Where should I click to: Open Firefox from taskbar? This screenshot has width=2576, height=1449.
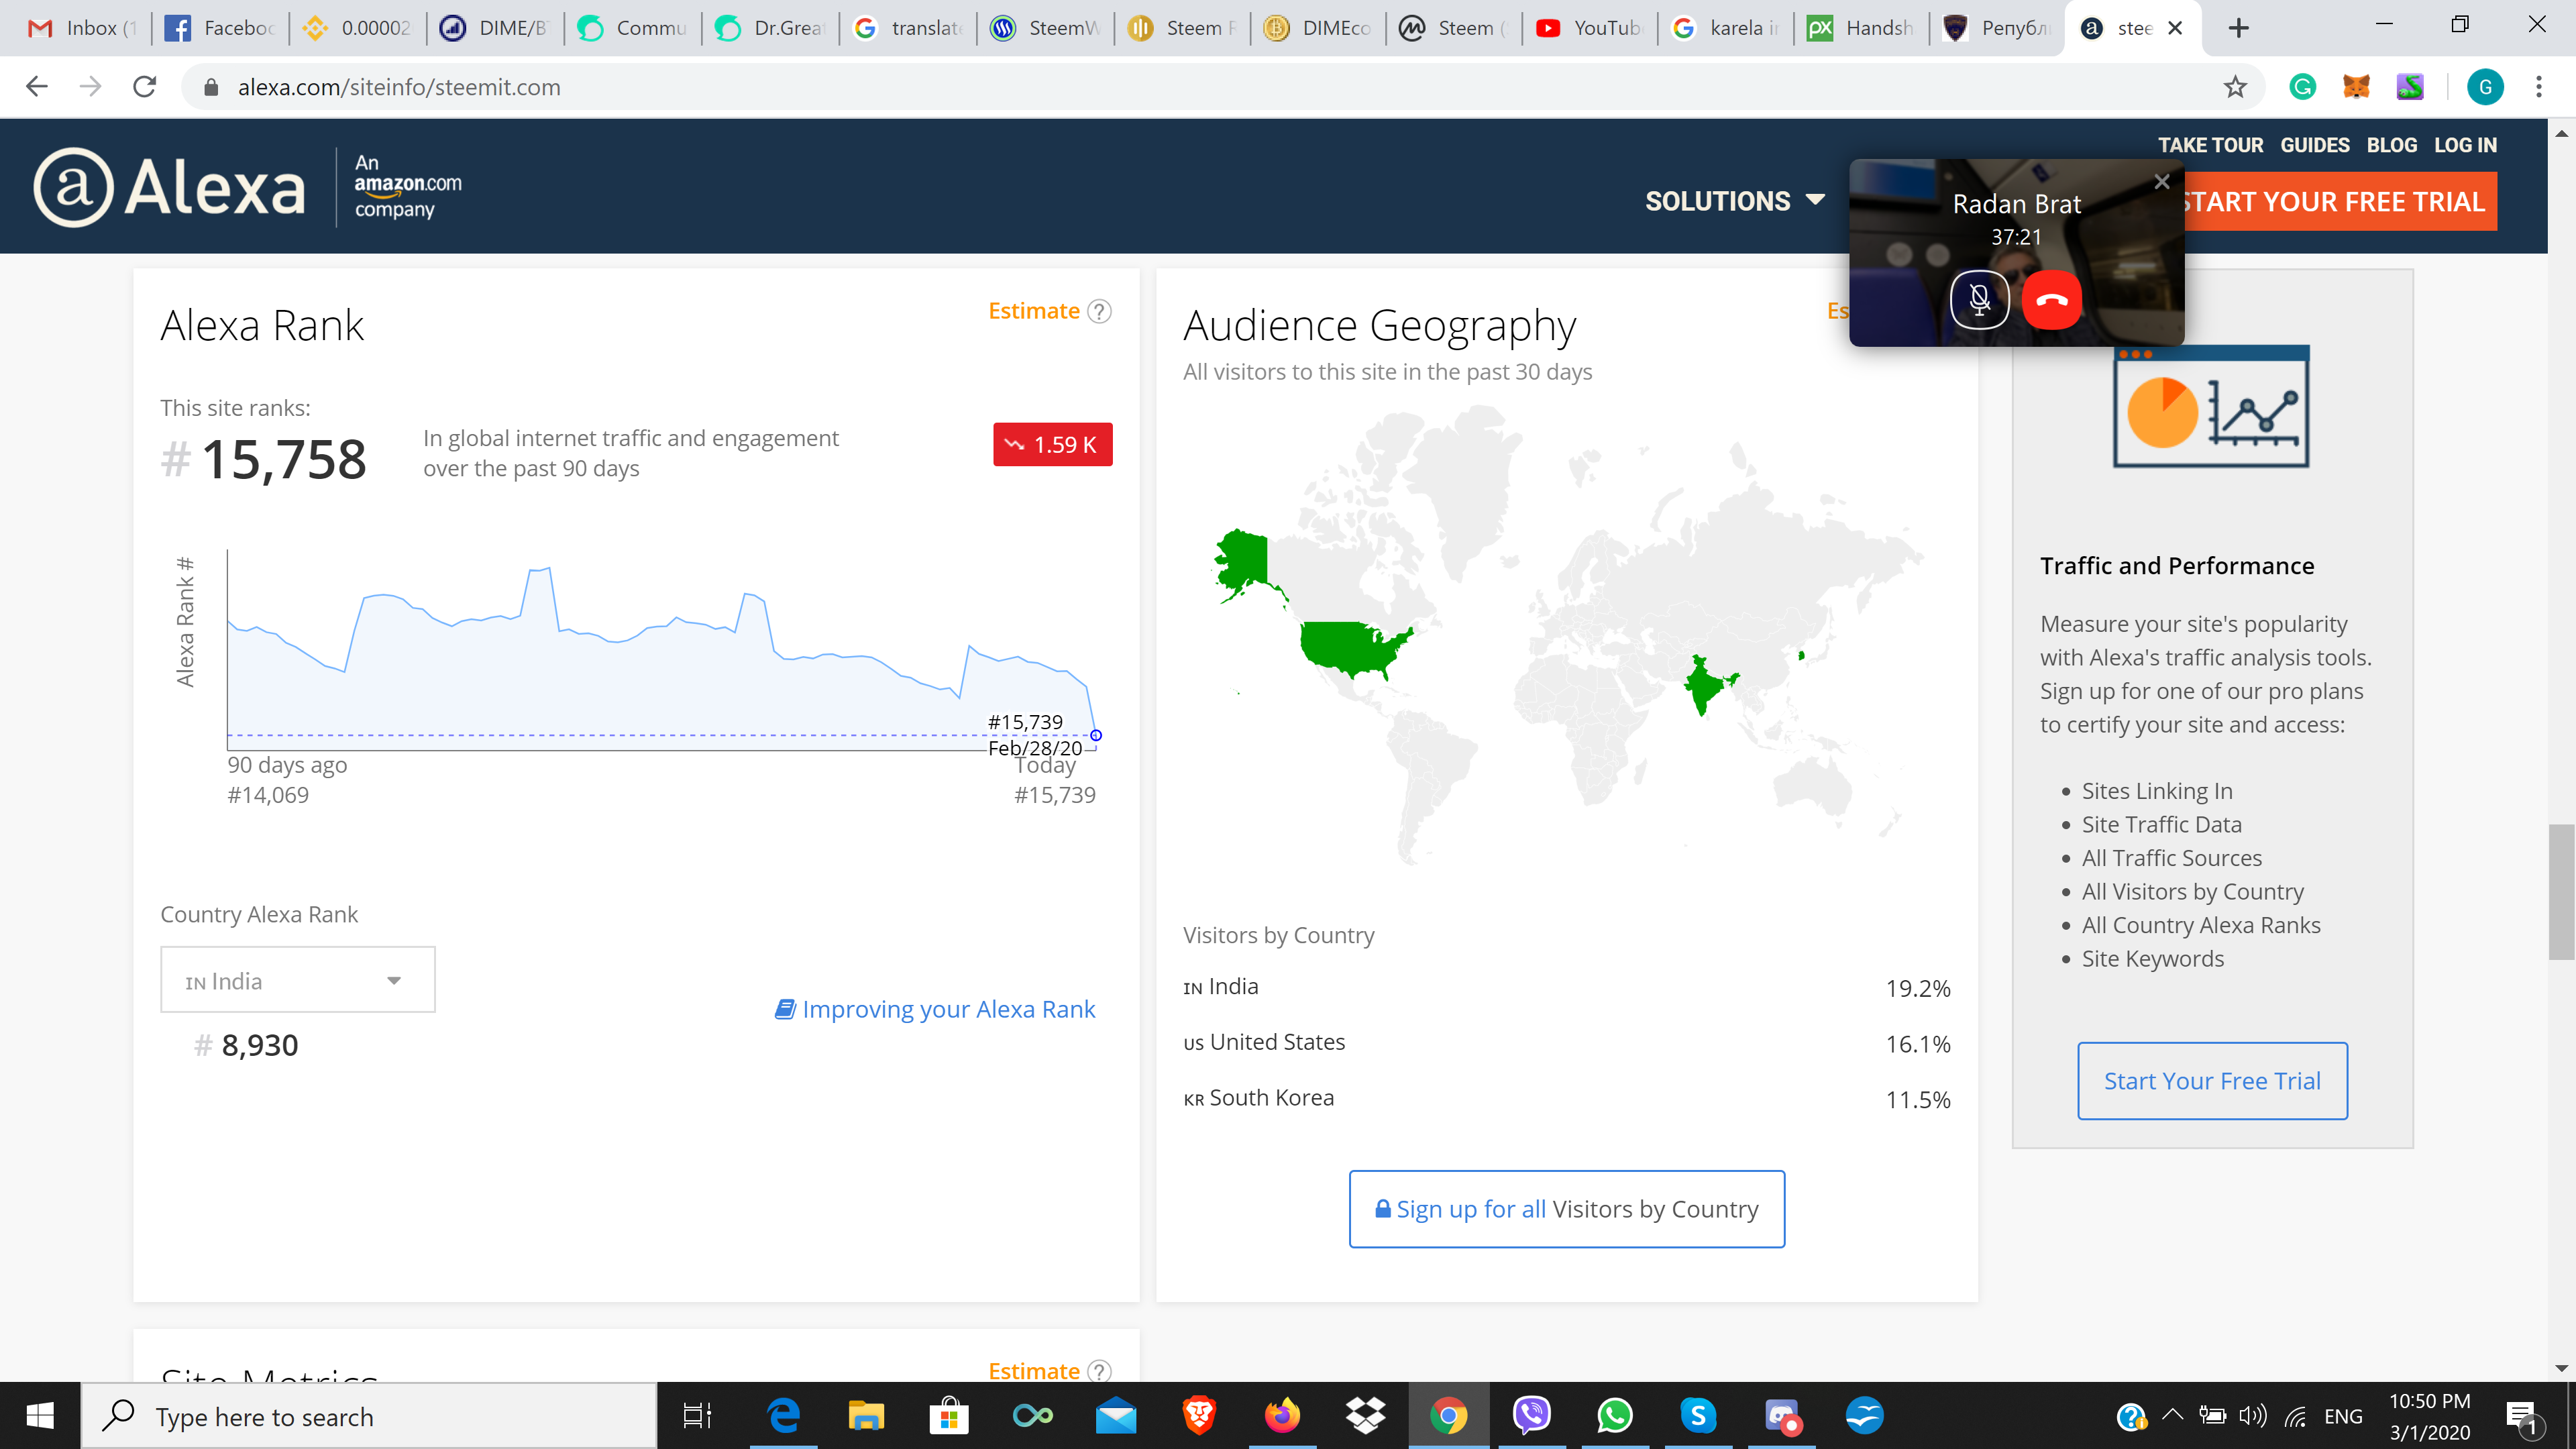[x=1282, y=1416]
